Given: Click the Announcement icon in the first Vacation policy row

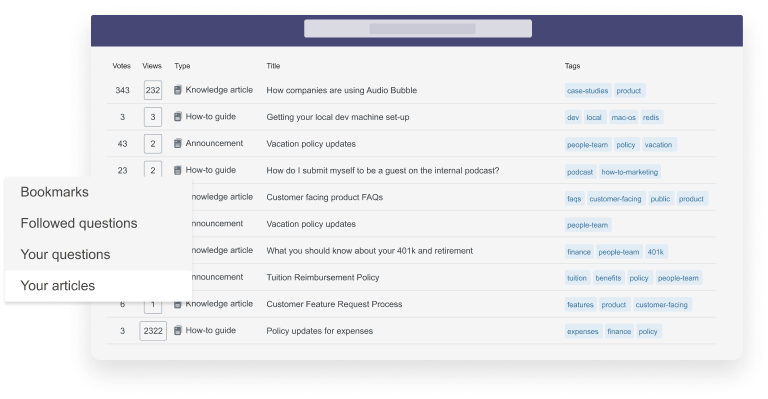Looking at the screenshot, I should (178, 143).
